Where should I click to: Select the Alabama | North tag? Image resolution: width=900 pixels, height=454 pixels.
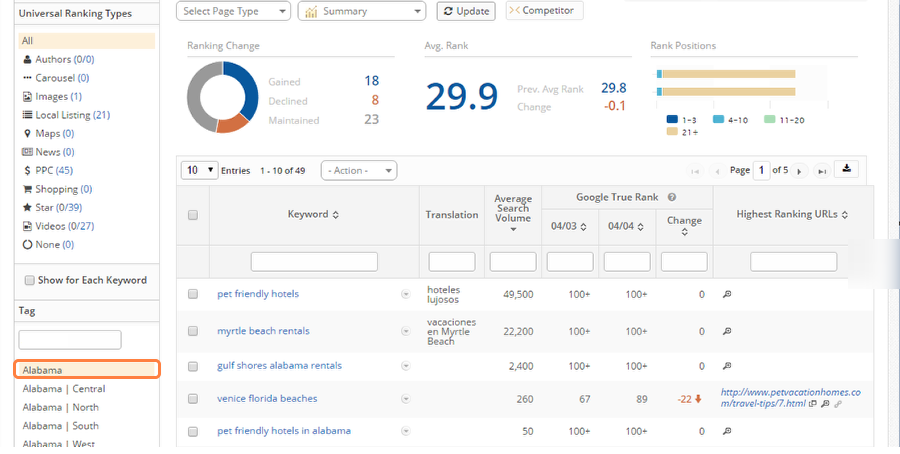[x=60, y=407]
